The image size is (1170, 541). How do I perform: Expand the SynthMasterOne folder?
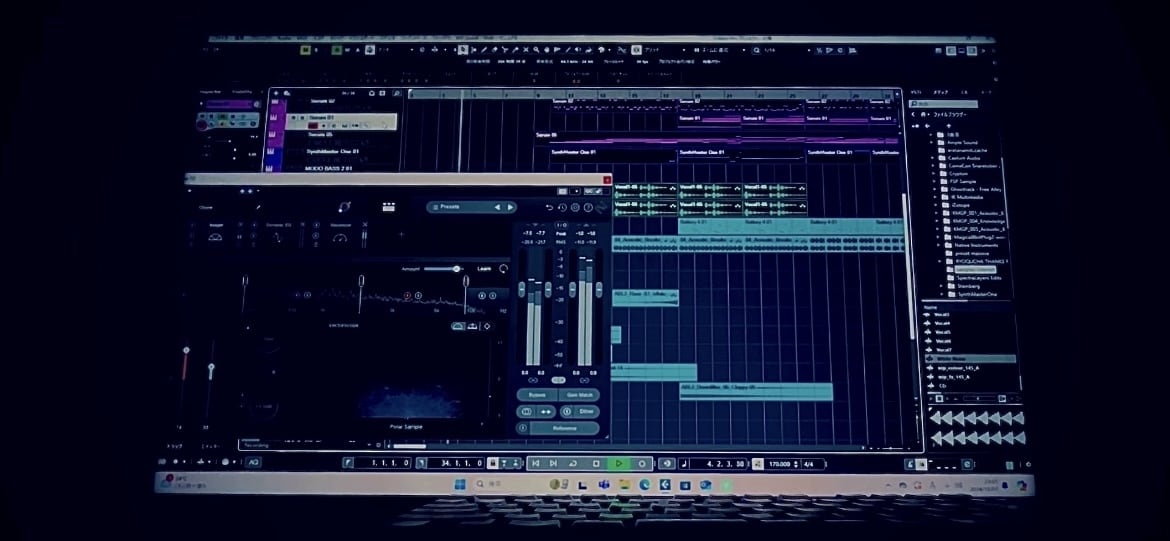[942, 294]
